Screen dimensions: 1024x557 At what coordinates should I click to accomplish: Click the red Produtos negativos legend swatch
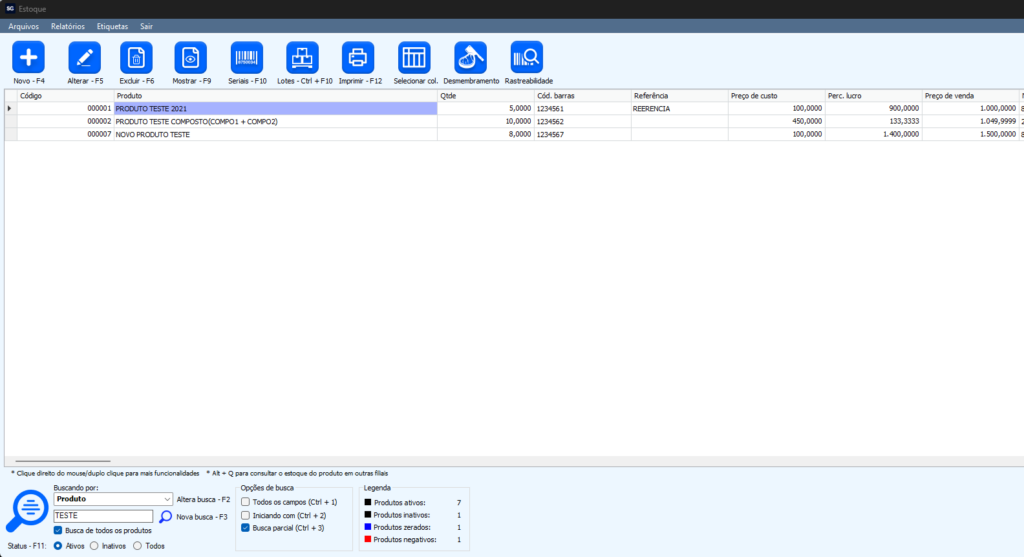point(368,539)
